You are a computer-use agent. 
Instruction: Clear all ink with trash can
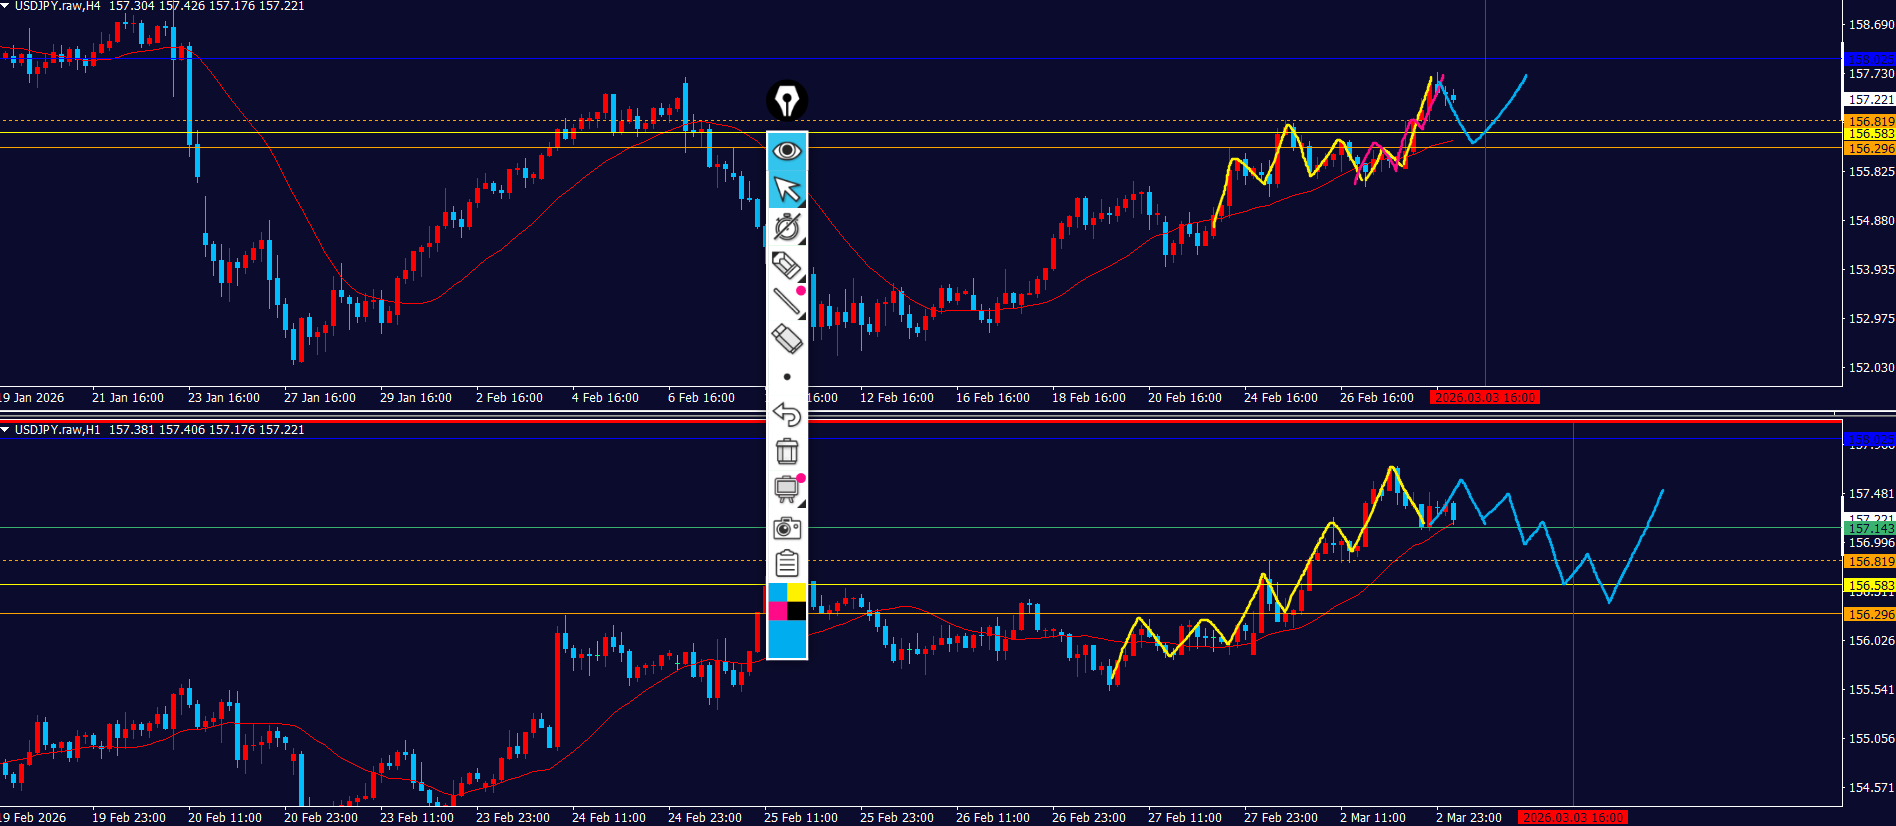787,452
